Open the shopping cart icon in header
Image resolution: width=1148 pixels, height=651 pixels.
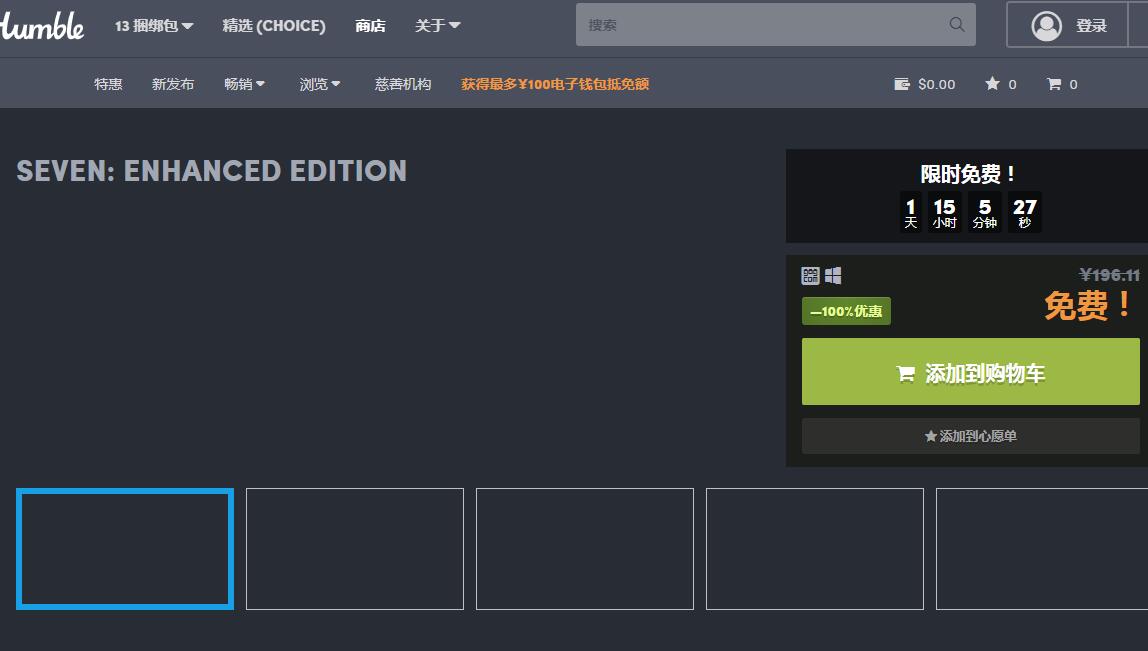[x=1054, y=84]
